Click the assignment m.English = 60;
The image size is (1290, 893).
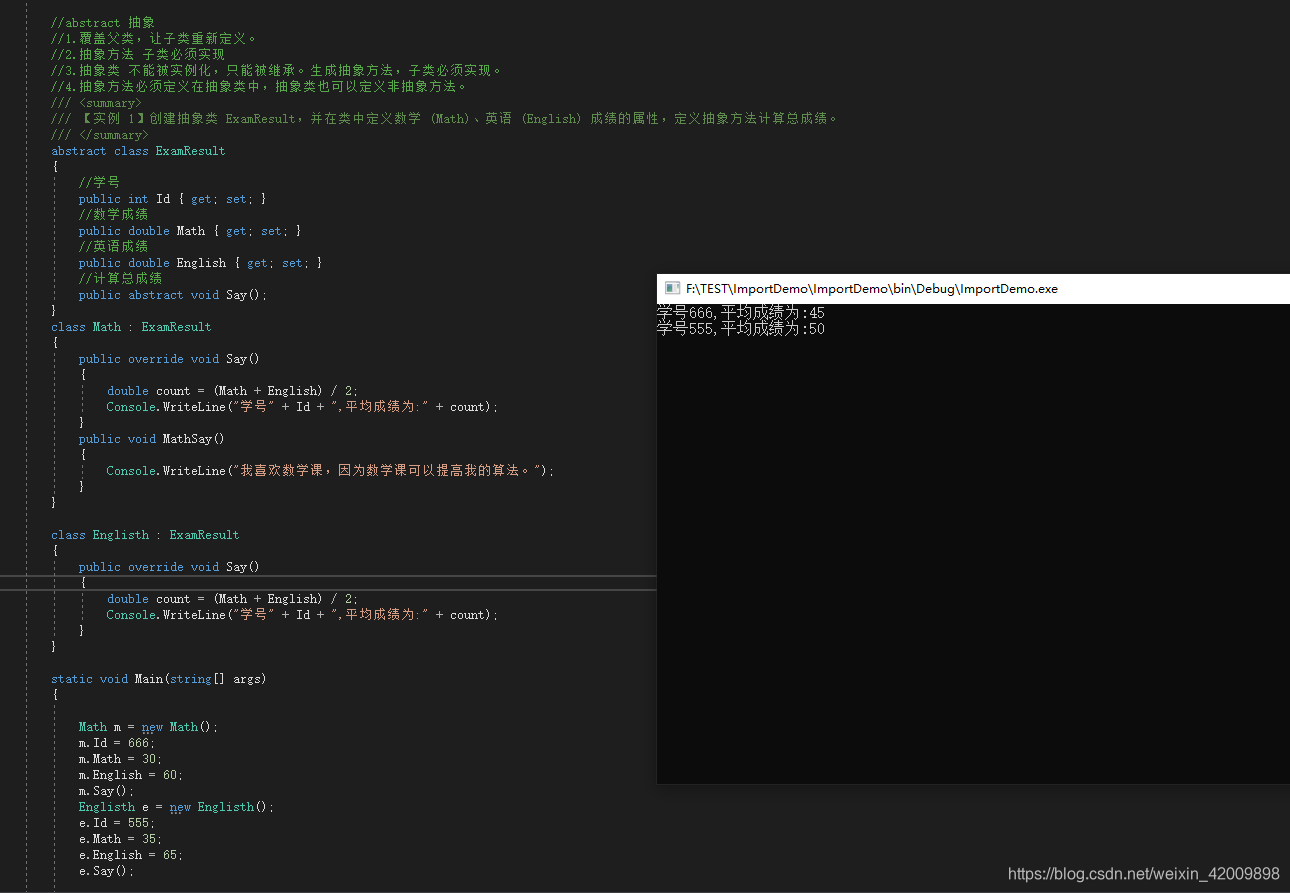[x=131, y=774]
